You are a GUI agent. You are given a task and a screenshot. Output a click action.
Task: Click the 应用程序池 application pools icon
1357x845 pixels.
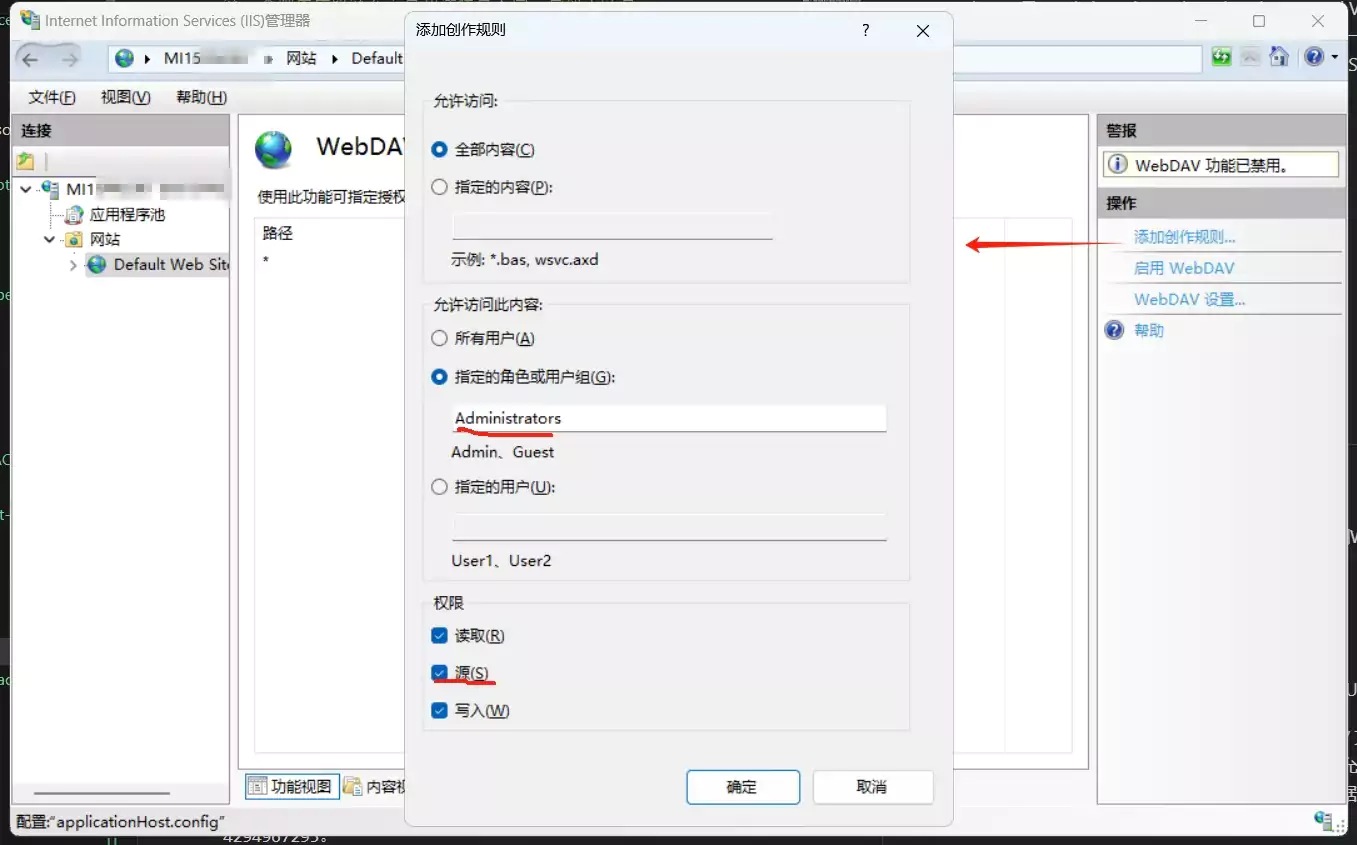click(75, 214)
